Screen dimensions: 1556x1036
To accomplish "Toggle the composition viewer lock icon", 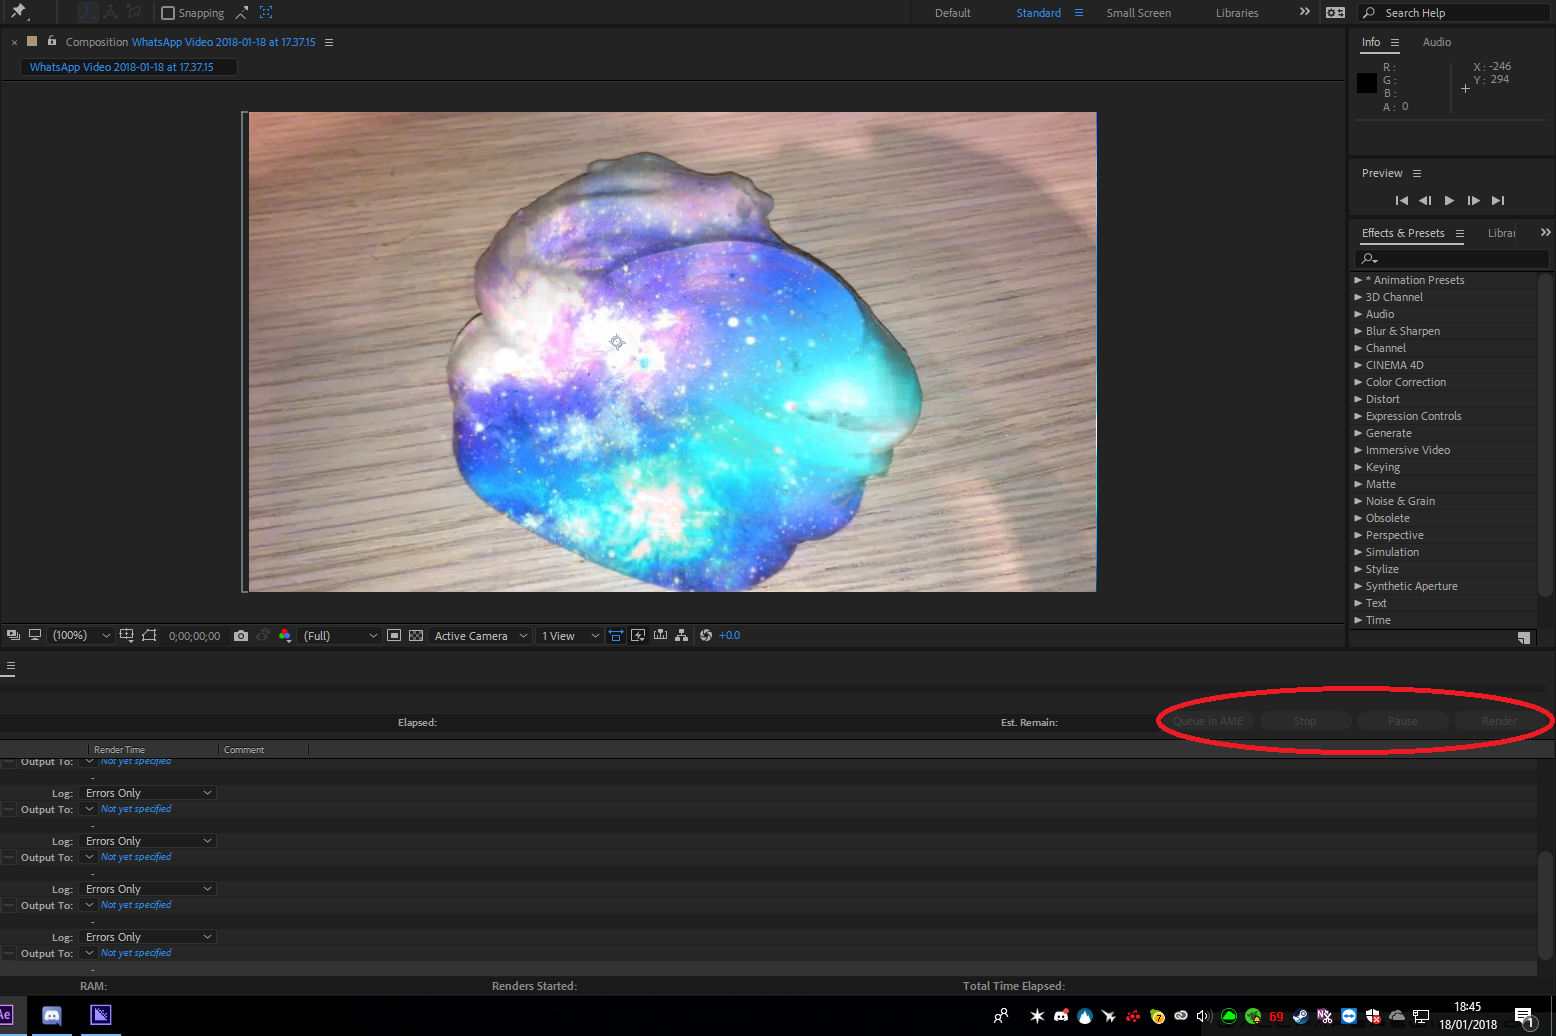I will pyautogui.click(x=52, y=41).
